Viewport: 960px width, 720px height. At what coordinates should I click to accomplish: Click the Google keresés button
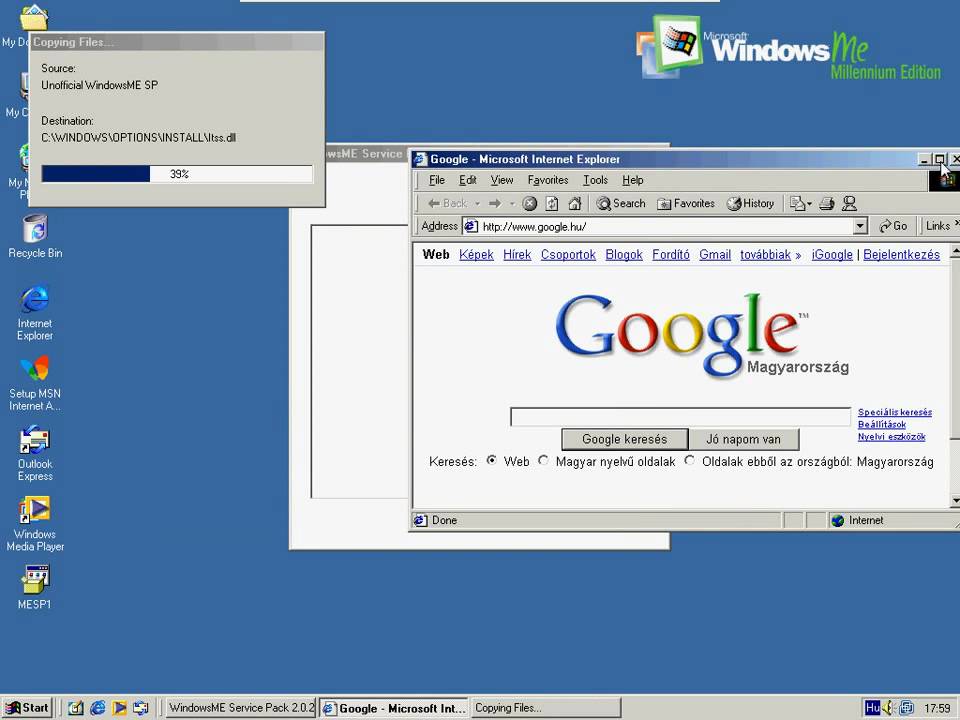[624, 439]
